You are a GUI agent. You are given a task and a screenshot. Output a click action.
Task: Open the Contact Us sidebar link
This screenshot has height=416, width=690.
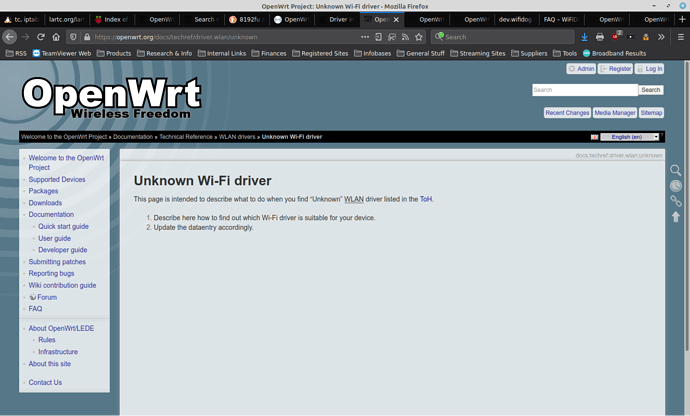pyautogui.click(x=45, y=382)
